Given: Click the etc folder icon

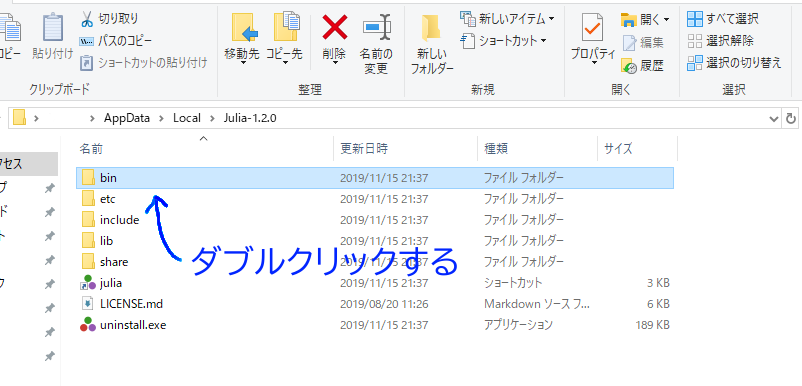Looking at the screenshot, I should pyautogui.click(x=88, y=199).
